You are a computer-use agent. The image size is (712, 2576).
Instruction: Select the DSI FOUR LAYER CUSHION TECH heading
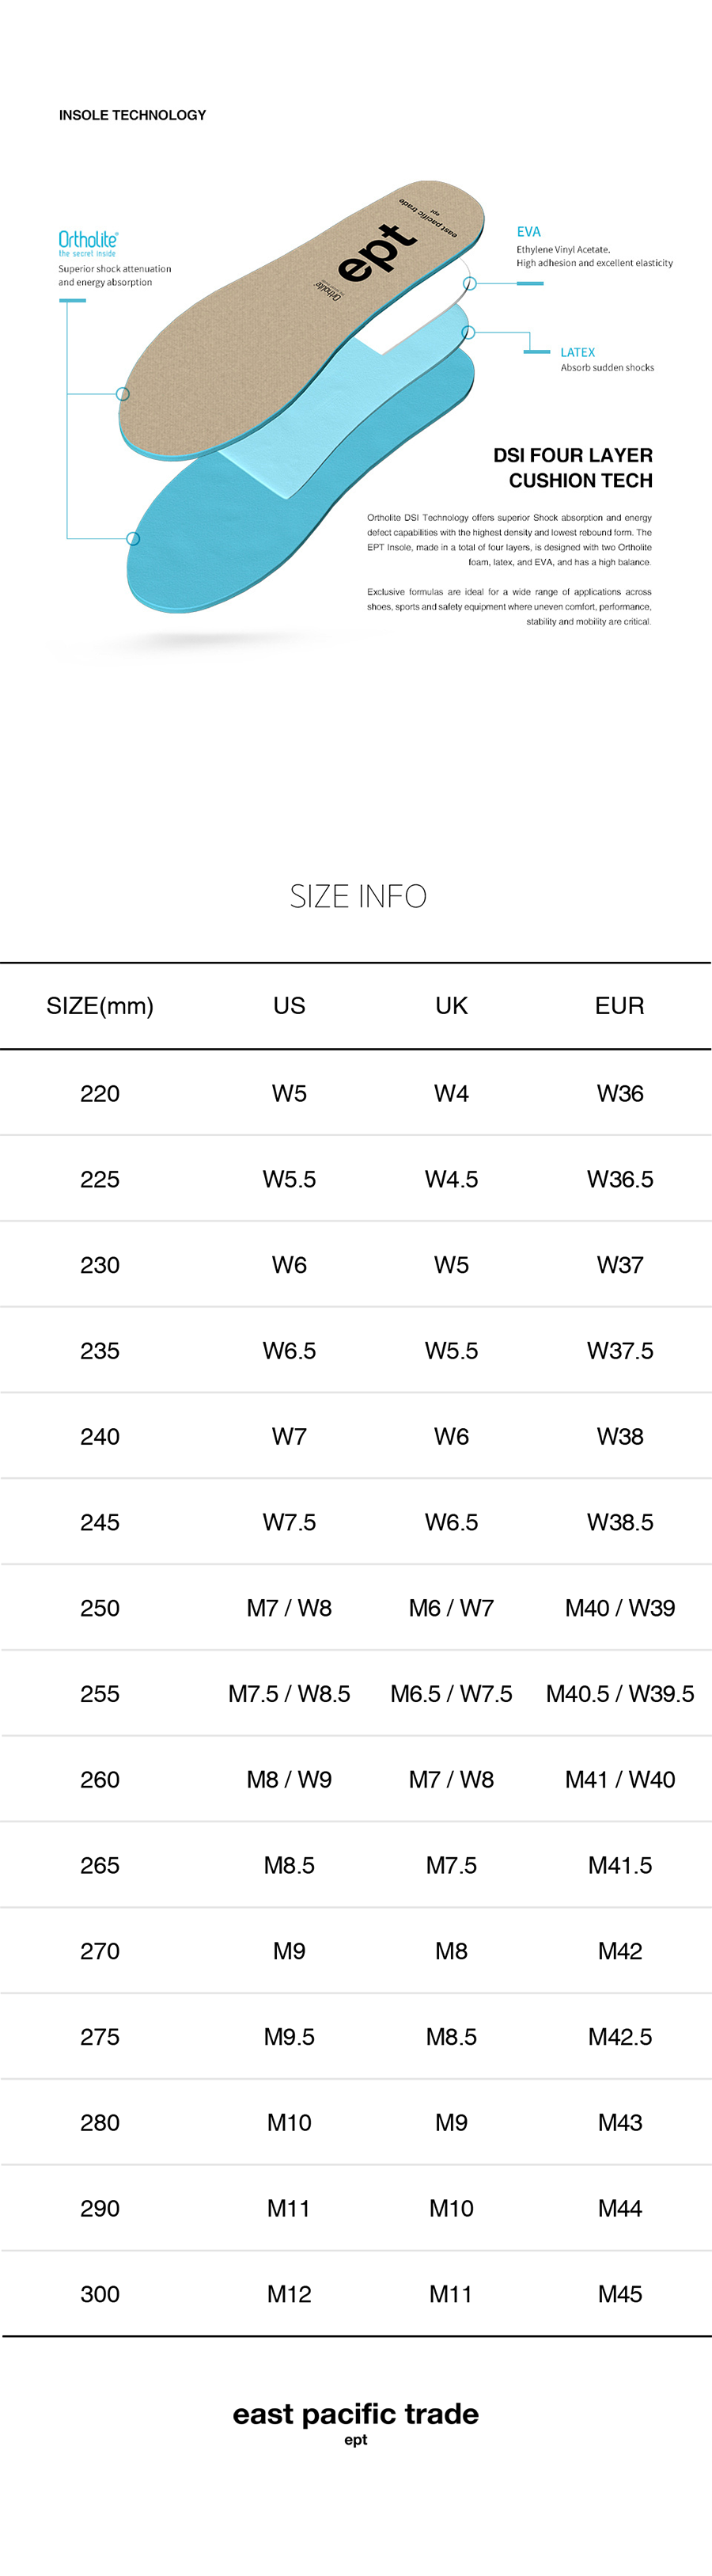(x=573, y=468)
